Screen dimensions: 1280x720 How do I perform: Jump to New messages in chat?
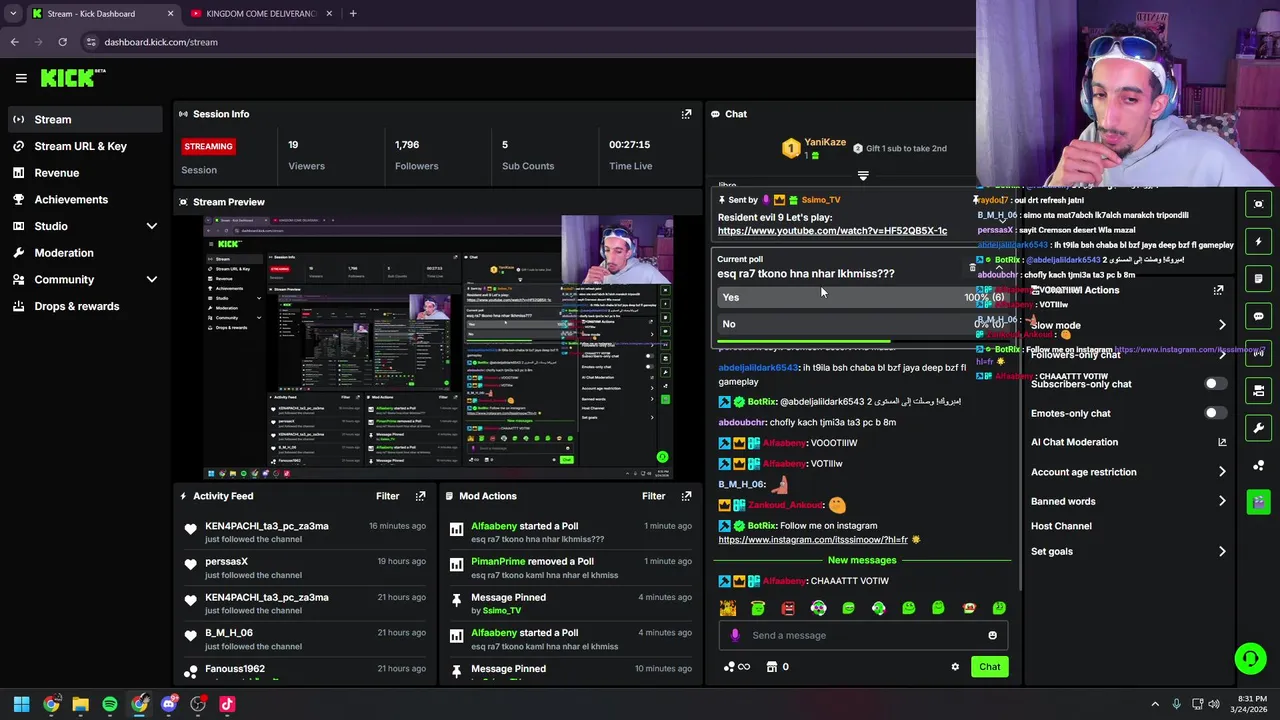click(x=862, y=560)
